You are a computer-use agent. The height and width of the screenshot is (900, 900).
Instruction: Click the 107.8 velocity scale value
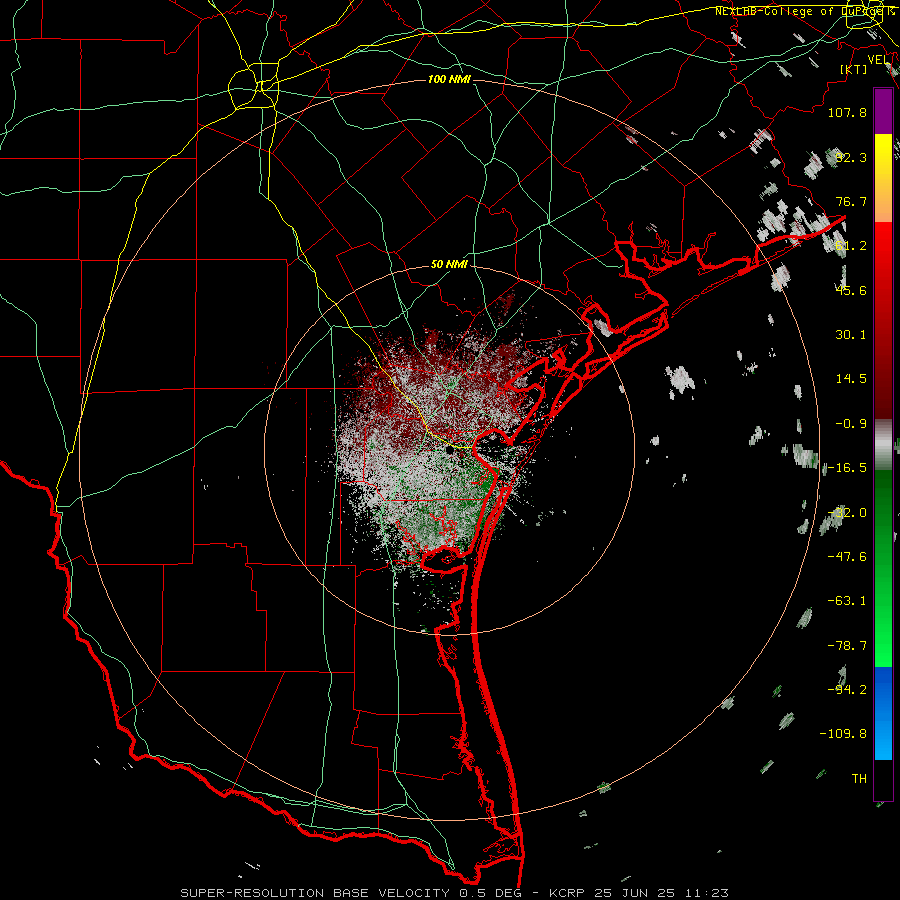(847, 112)
